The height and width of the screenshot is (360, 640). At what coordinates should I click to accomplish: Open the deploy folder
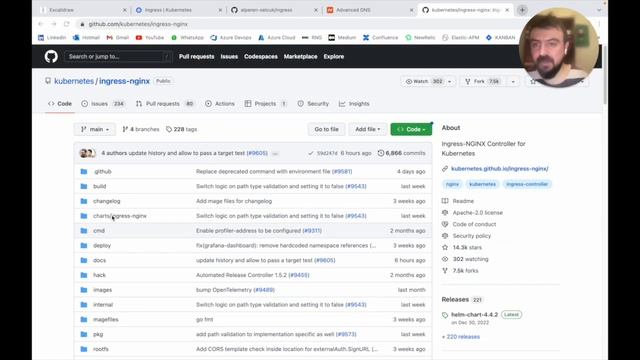click(x=102, y=245)
